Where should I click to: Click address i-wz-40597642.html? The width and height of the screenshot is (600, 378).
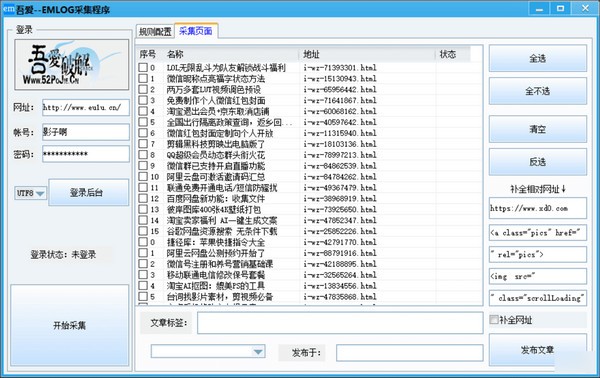click(340, 122)
